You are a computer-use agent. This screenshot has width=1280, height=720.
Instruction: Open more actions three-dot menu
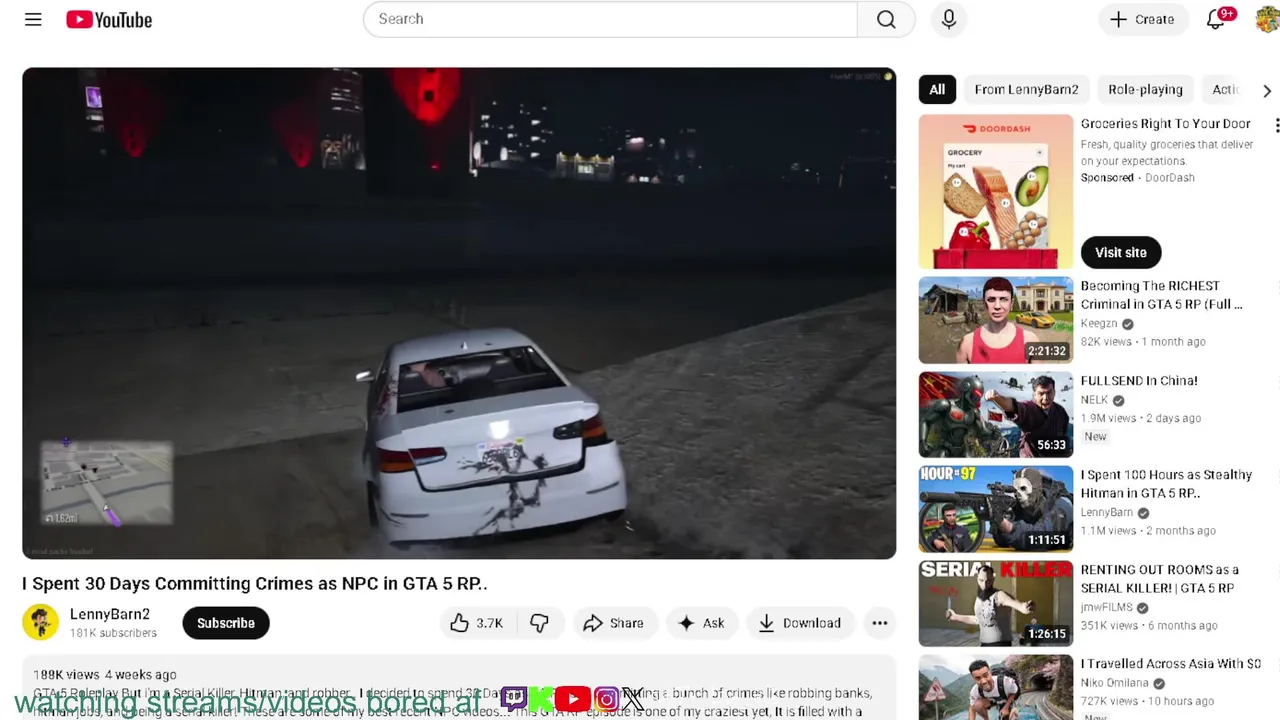click(x=879, y=623)
